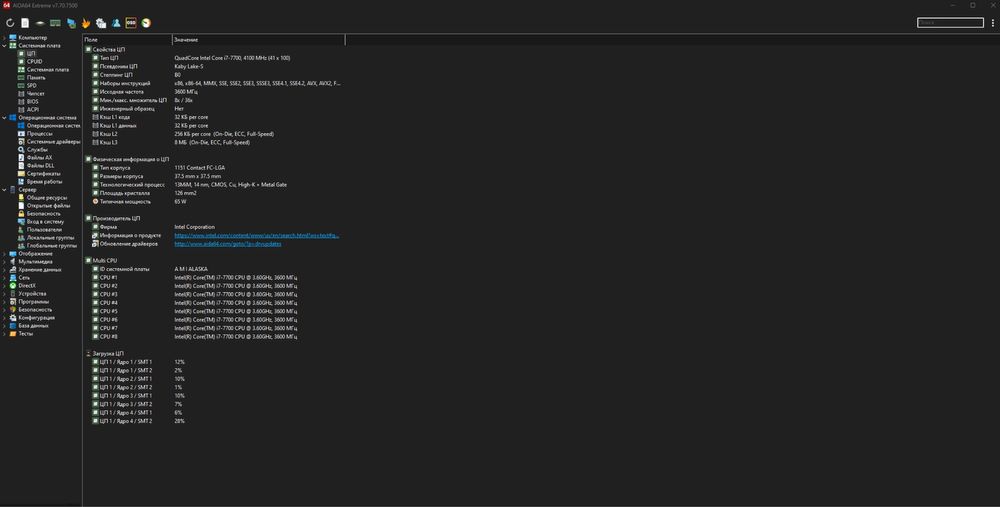
Task: Select the Программы tree item
Action: tap(33, 302)
